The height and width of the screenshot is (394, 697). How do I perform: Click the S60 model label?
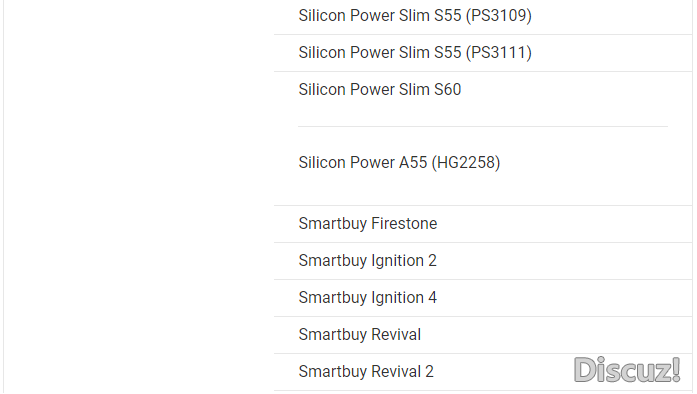tap(448, 89)
